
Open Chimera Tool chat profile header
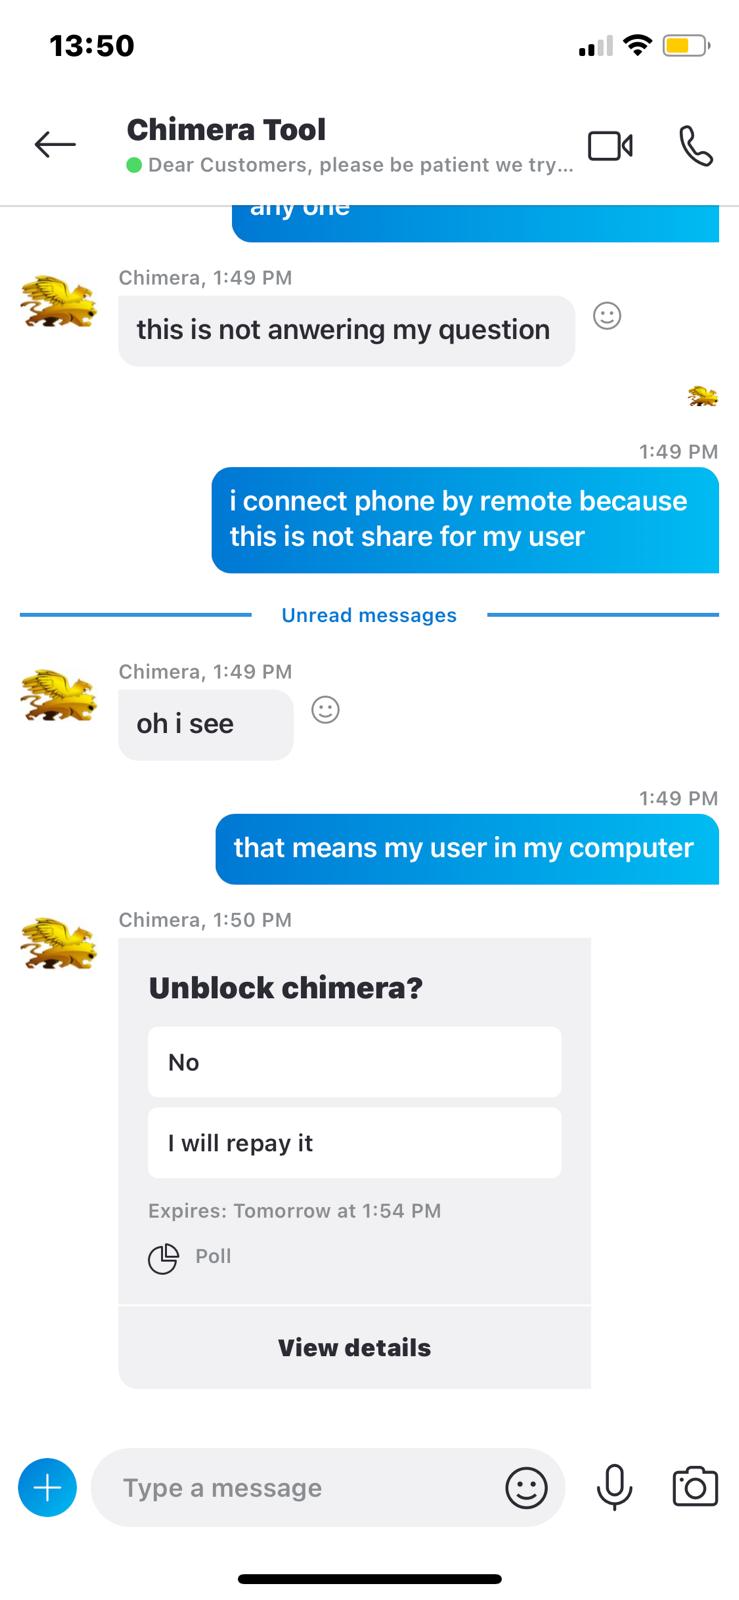click(x=350, y=146)
